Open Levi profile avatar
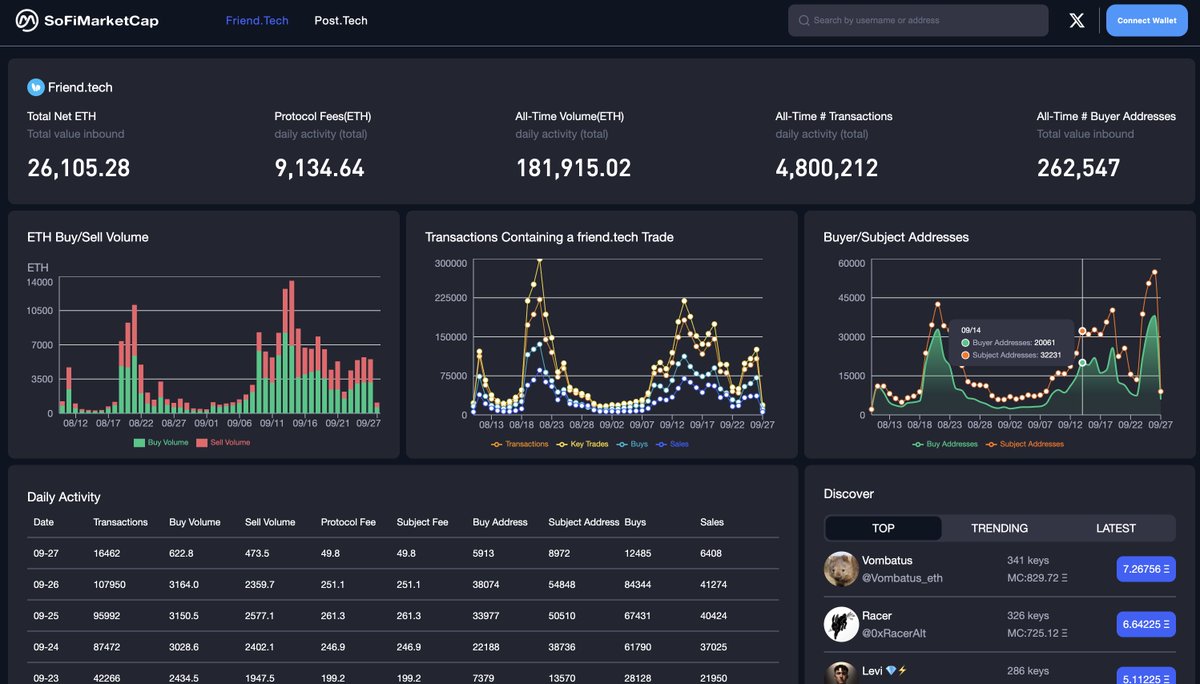The image size is (1200, 684). pos(841,675)
